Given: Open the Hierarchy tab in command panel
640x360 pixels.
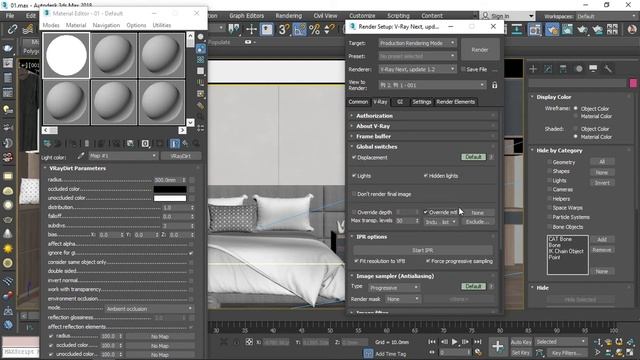Looking at the screenshot, I should click(563, 69).
